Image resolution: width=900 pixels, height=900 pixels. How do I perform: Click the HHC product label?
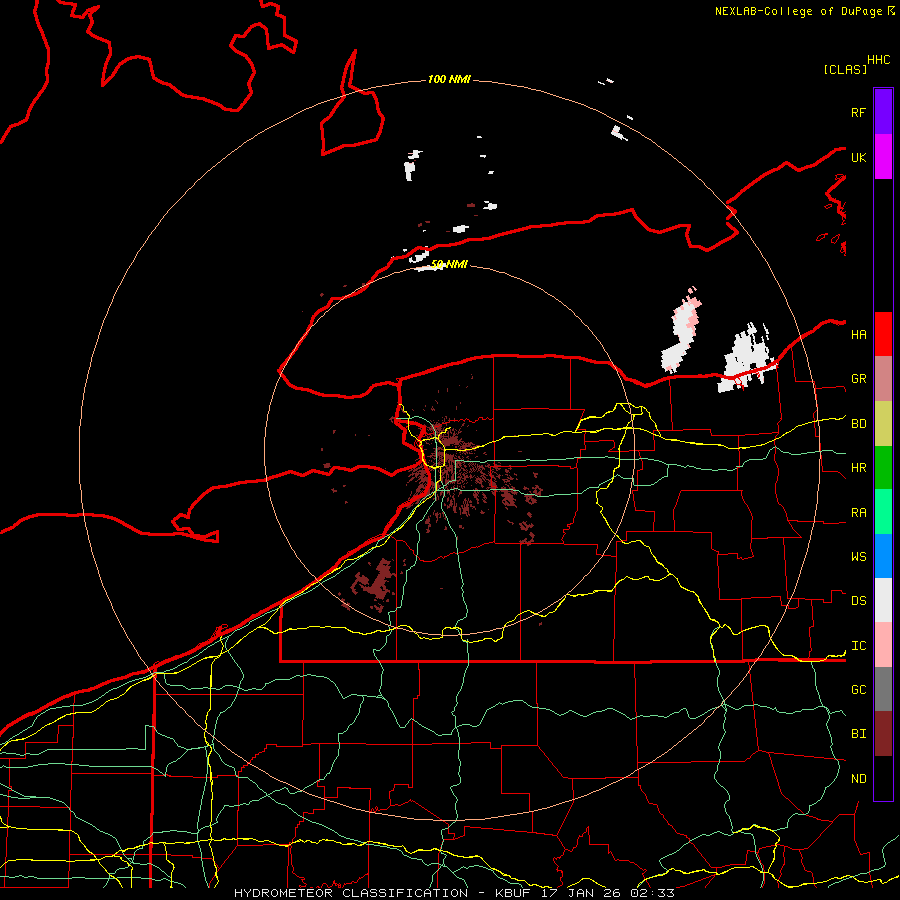878,60
